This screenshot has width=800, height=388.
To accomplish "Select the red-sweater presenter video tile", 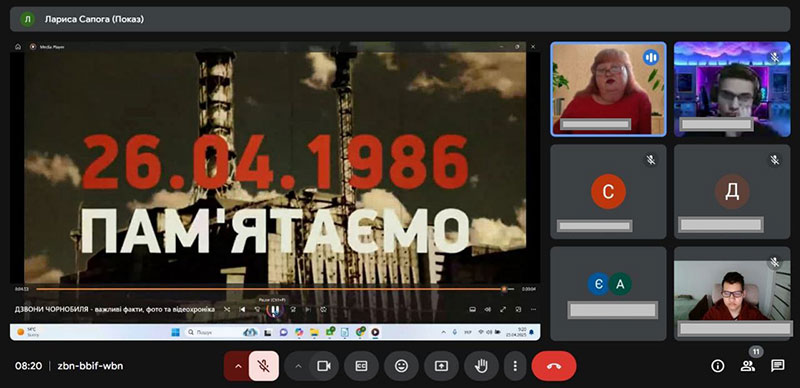I will click(608, 89).
